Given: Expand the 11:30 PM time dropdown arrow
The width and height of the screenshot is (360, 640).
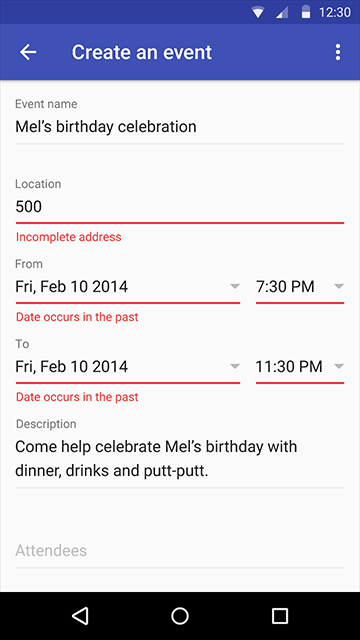Looking at the screenshot, I should (x=339, y=366).
